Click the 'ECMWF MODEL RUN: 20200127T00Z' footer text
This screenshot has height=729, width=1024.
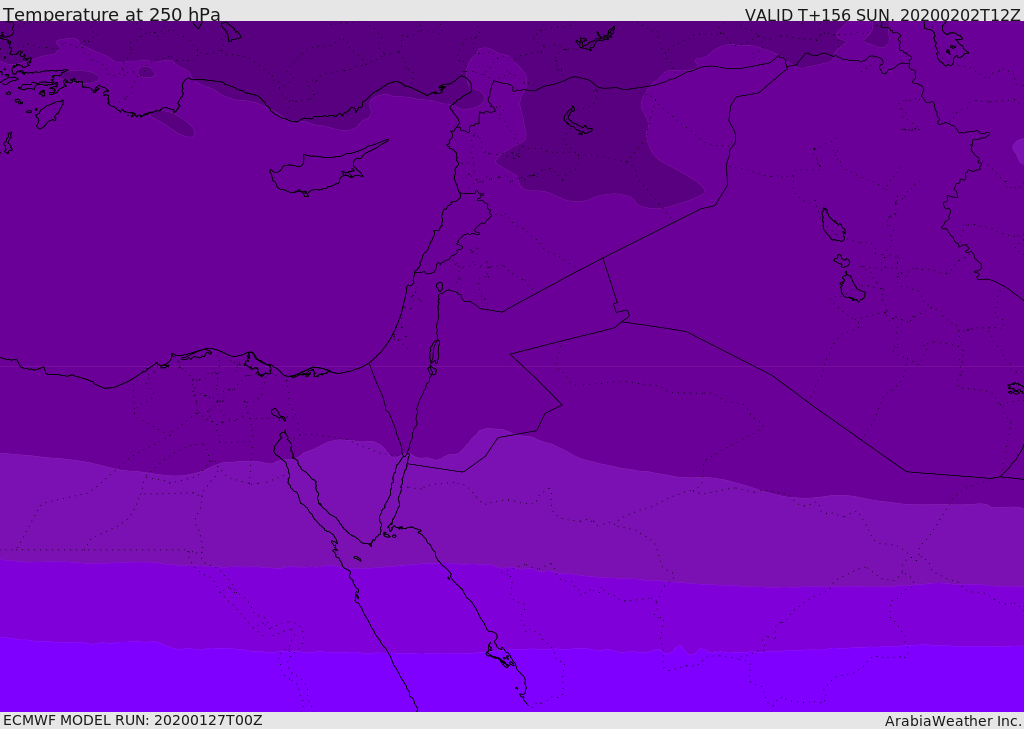coord(133,720)
